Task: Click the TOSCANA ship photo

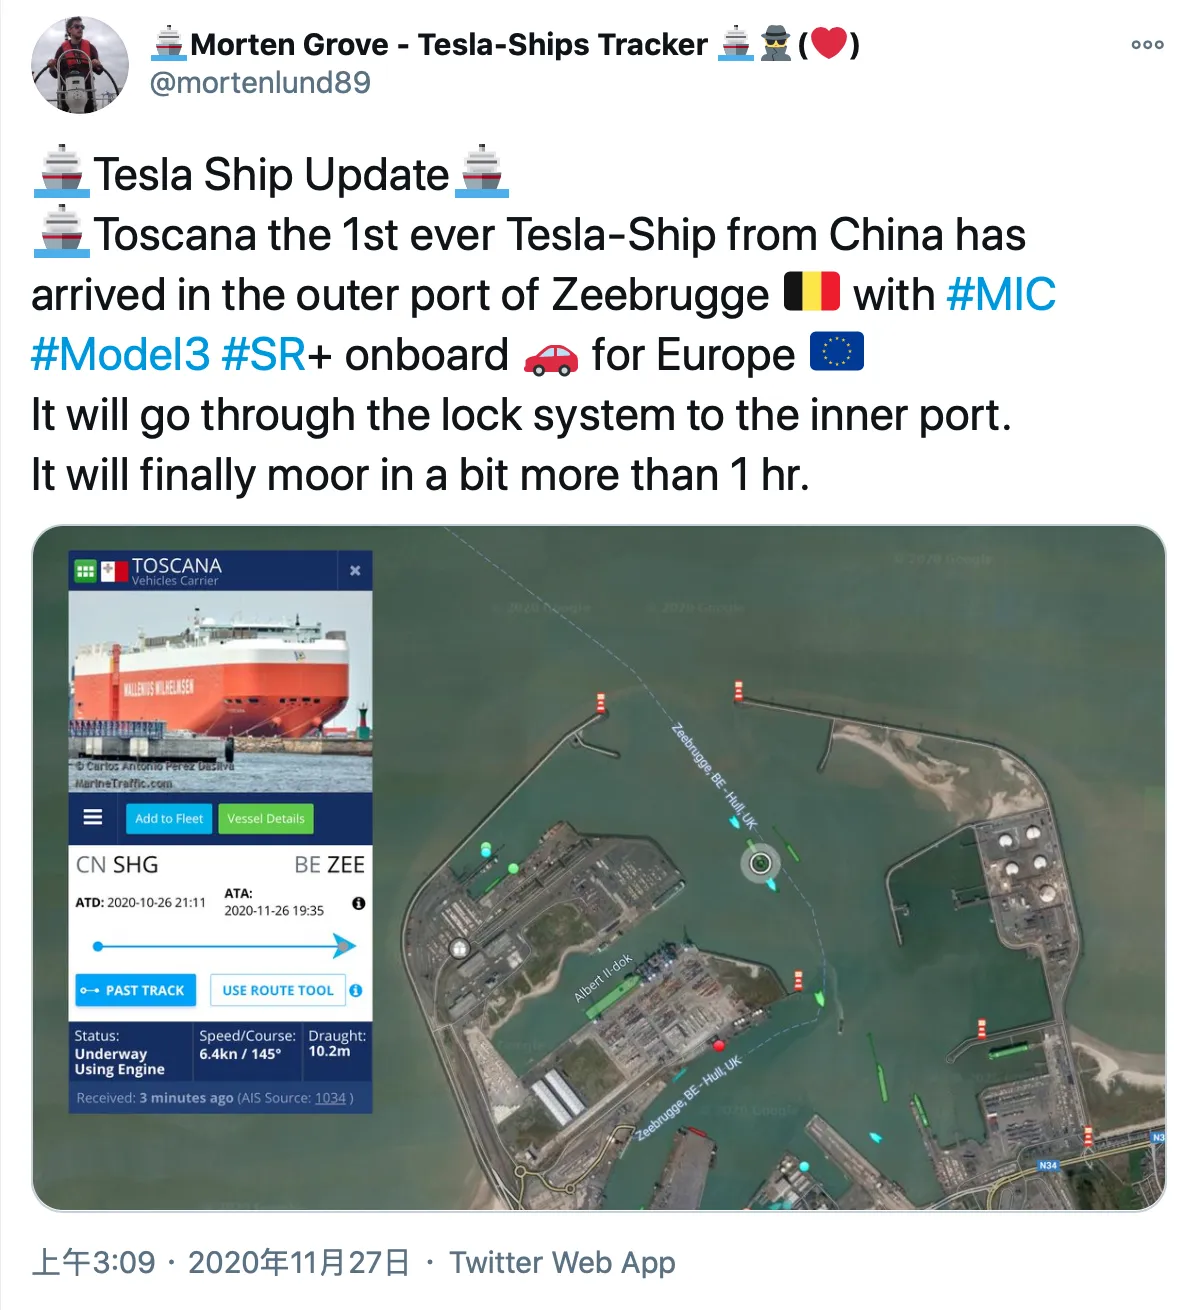Action: tap(220, 692)
